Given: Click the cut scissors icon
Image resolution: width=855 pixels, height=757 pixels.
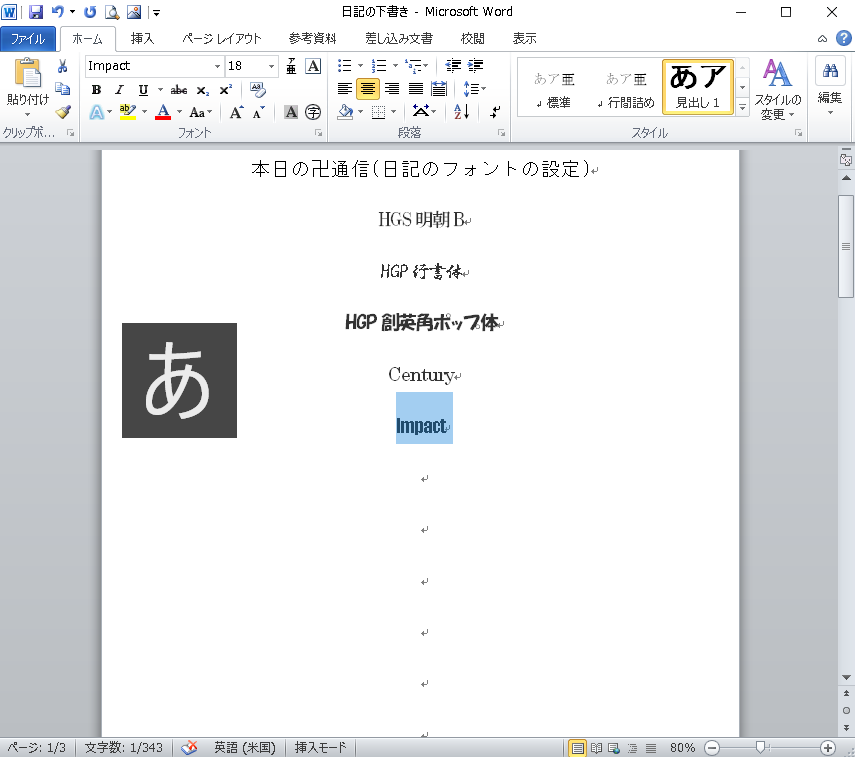Looking at the screenshot, I should pos(63,66).
